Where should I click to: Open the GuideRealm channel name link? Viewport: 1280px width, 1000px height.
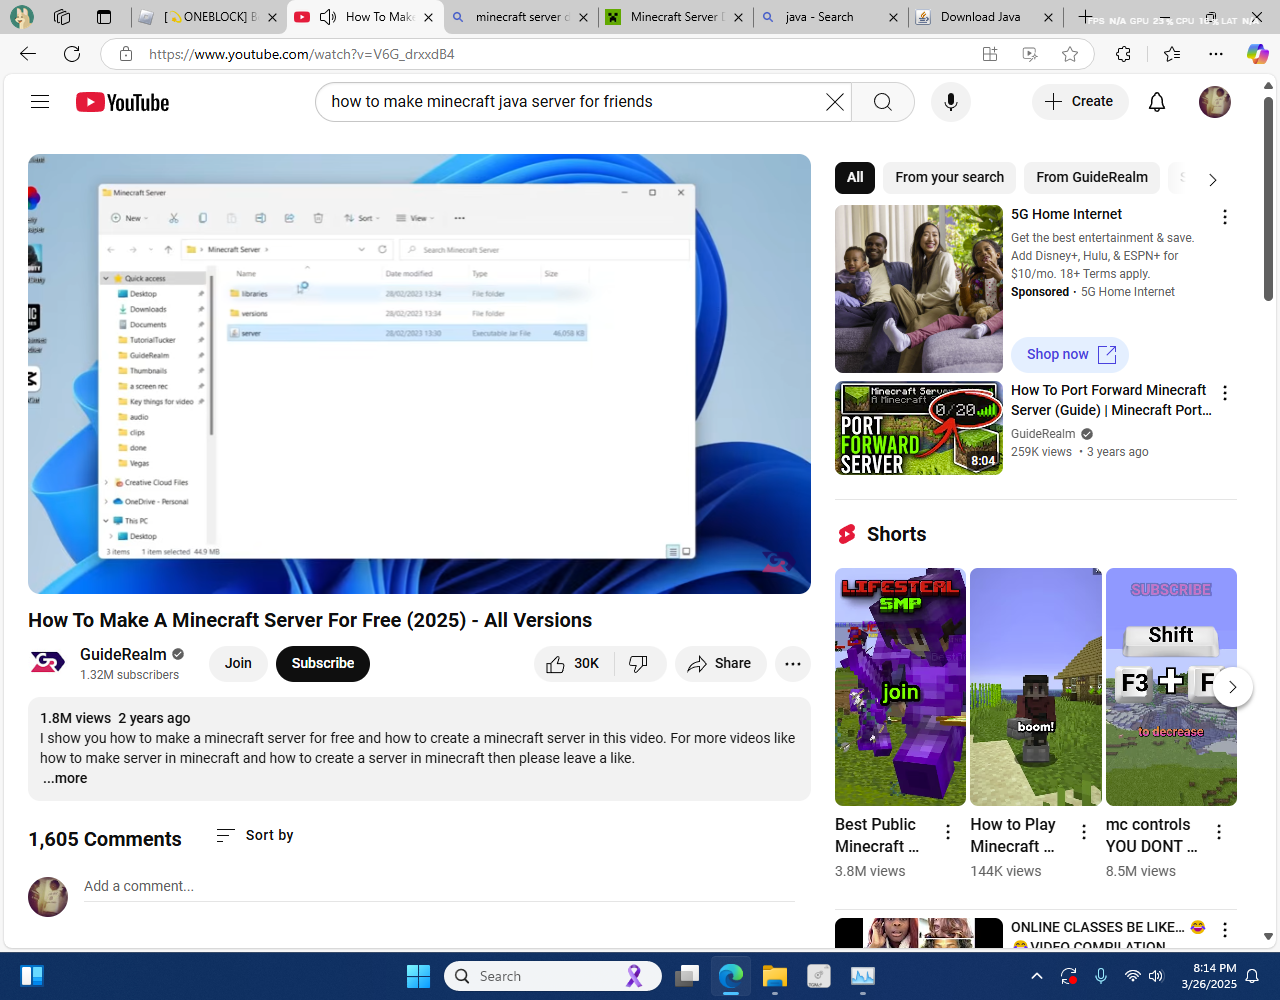point(123,654)
